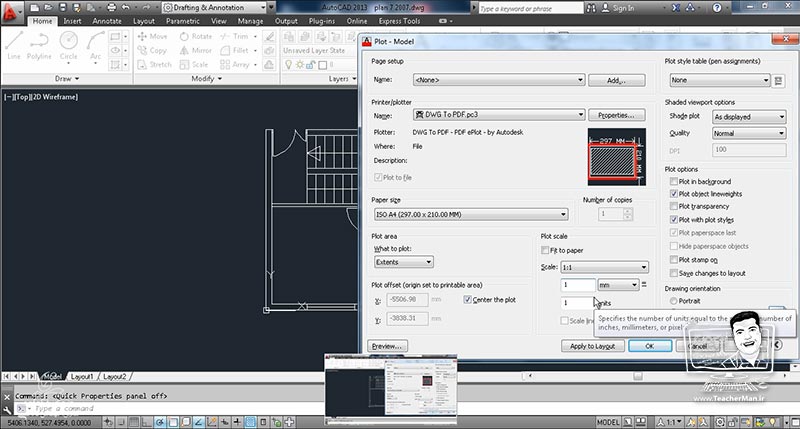Switch to the Manage ribbon tab
This screenshot has height=429, width=800.
point(250,21)
